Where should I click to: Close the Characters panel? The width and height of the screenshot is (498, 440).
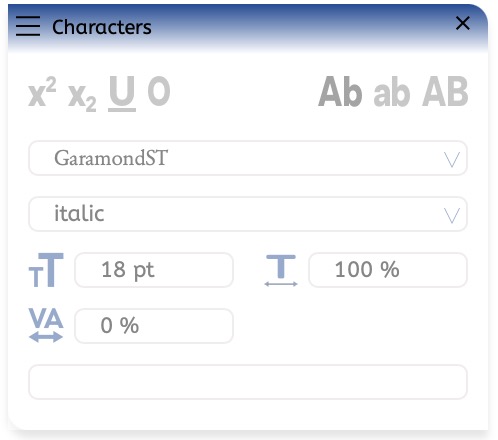463,23
